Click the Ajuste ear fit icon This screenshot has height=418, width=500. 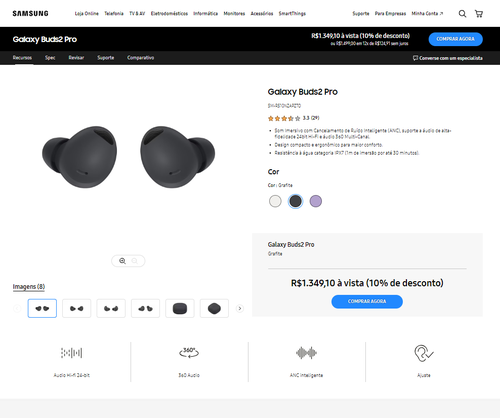[x=424, y=353]
